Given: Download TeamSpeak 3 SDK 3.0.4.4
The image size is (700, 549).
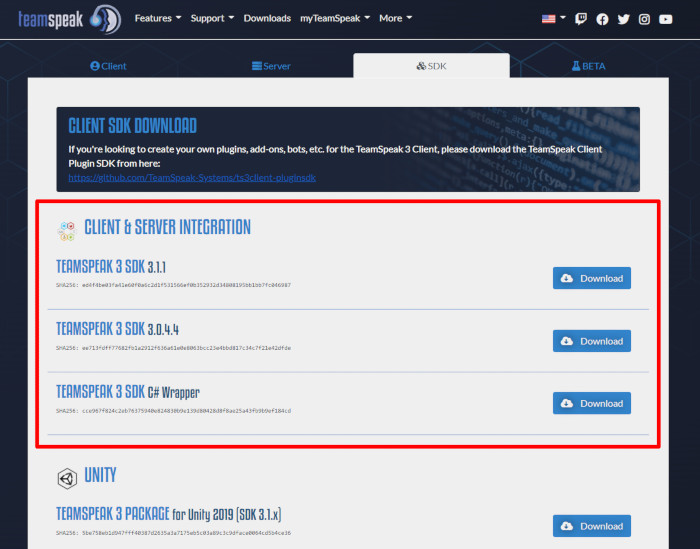Looking at the screenshot, I should (592, 341).
